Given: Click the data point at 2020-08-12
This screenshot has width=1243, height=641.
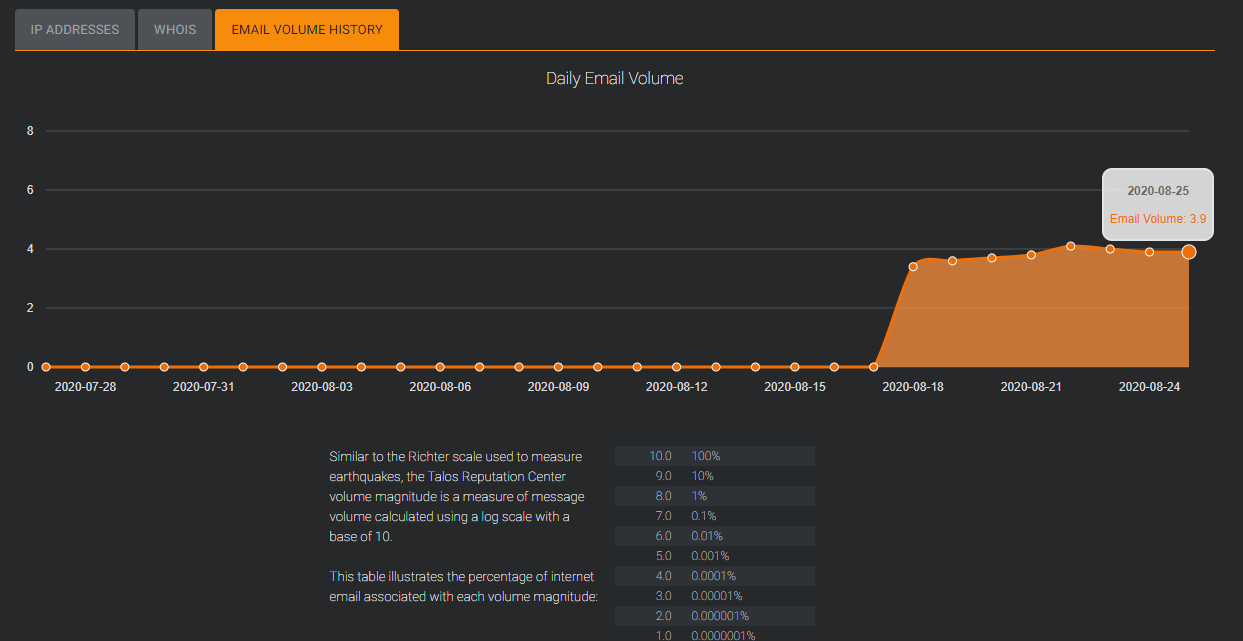Looking at the screenshot, I should (677, 367).
